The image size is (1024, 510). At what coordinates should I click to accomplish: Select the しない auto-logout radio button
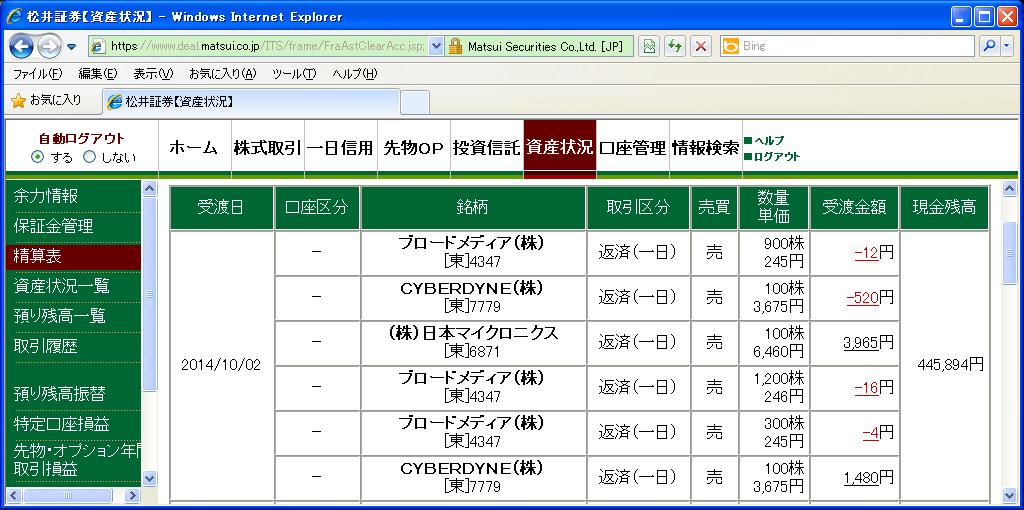(x=89, y=157)
